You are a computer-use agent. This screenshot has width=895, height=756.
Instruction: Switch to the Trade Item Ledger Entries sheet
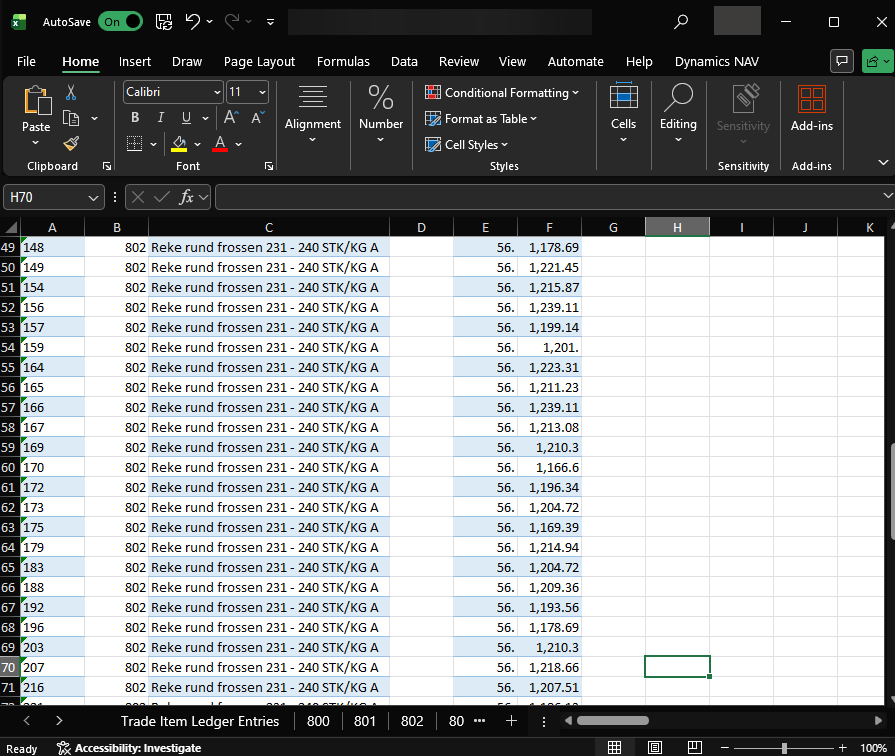[200, 720]
